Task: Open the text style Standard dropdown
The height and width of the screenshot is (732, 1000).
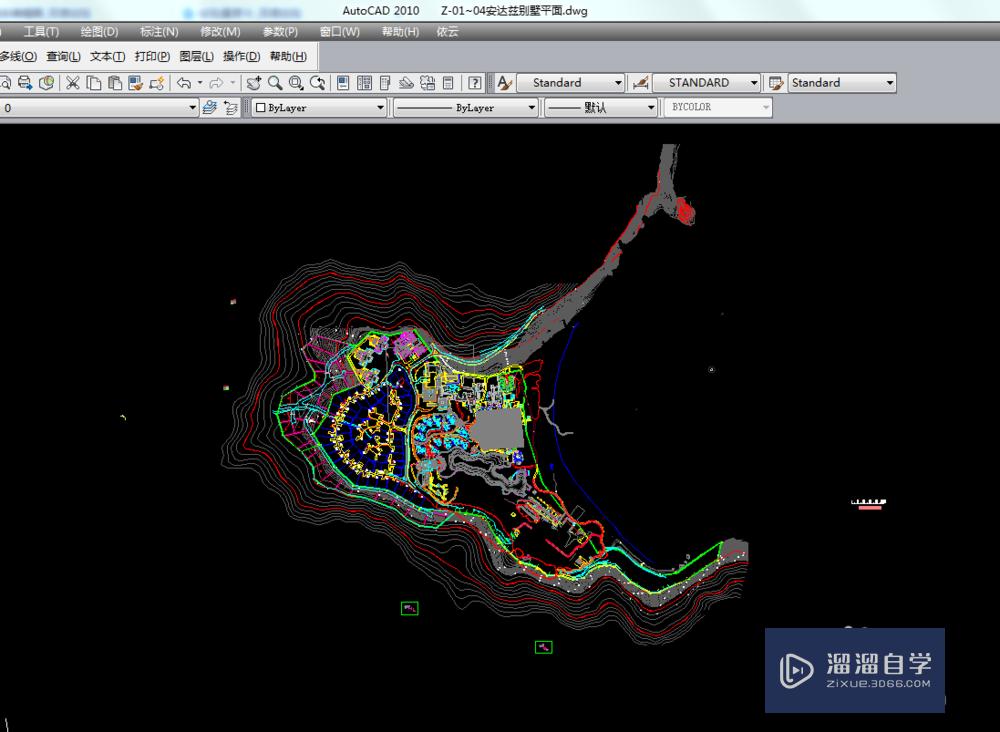Action: (x=570, y=83)
